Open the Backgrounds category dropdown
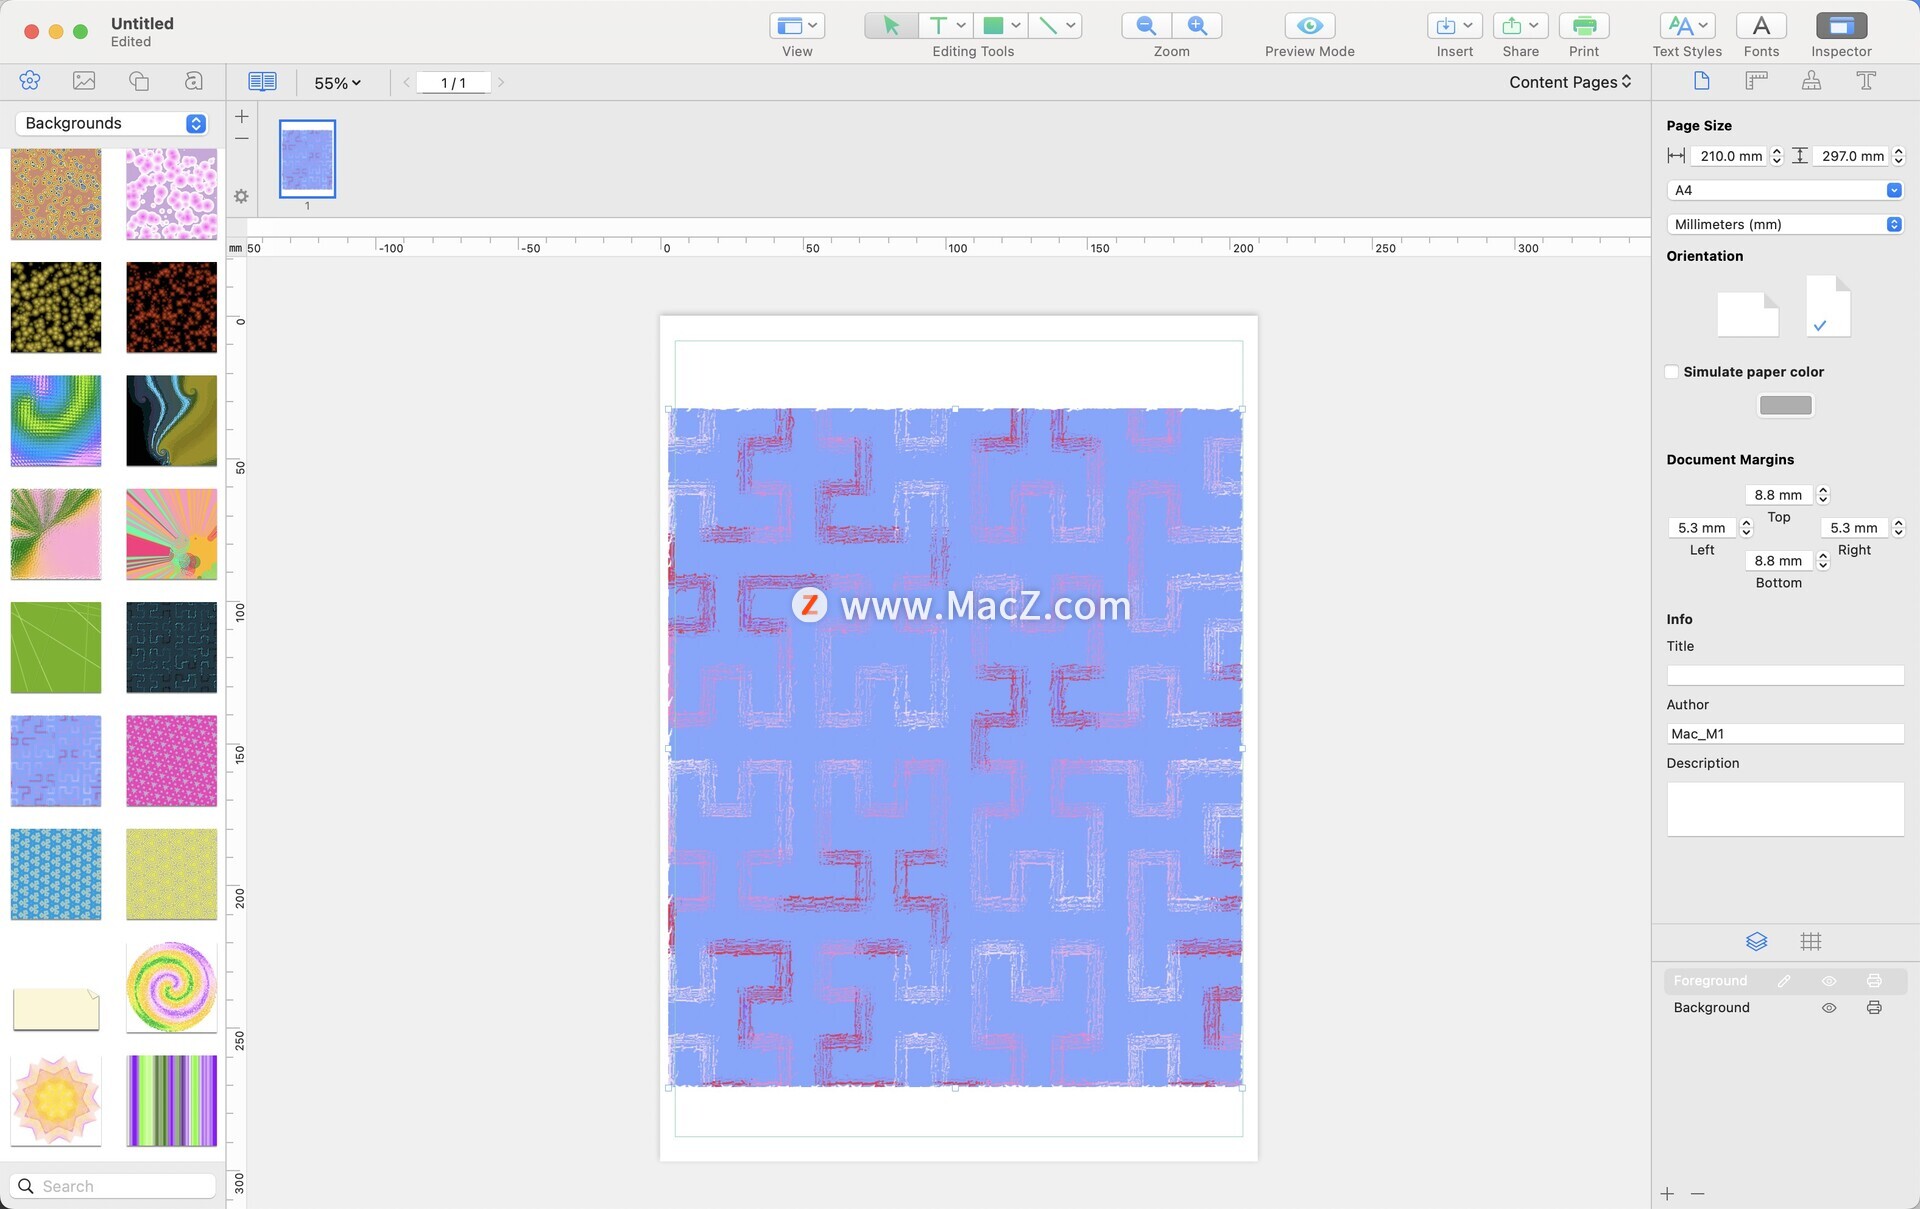Viewport: 1920px width, 1209px height. [112, 123]
